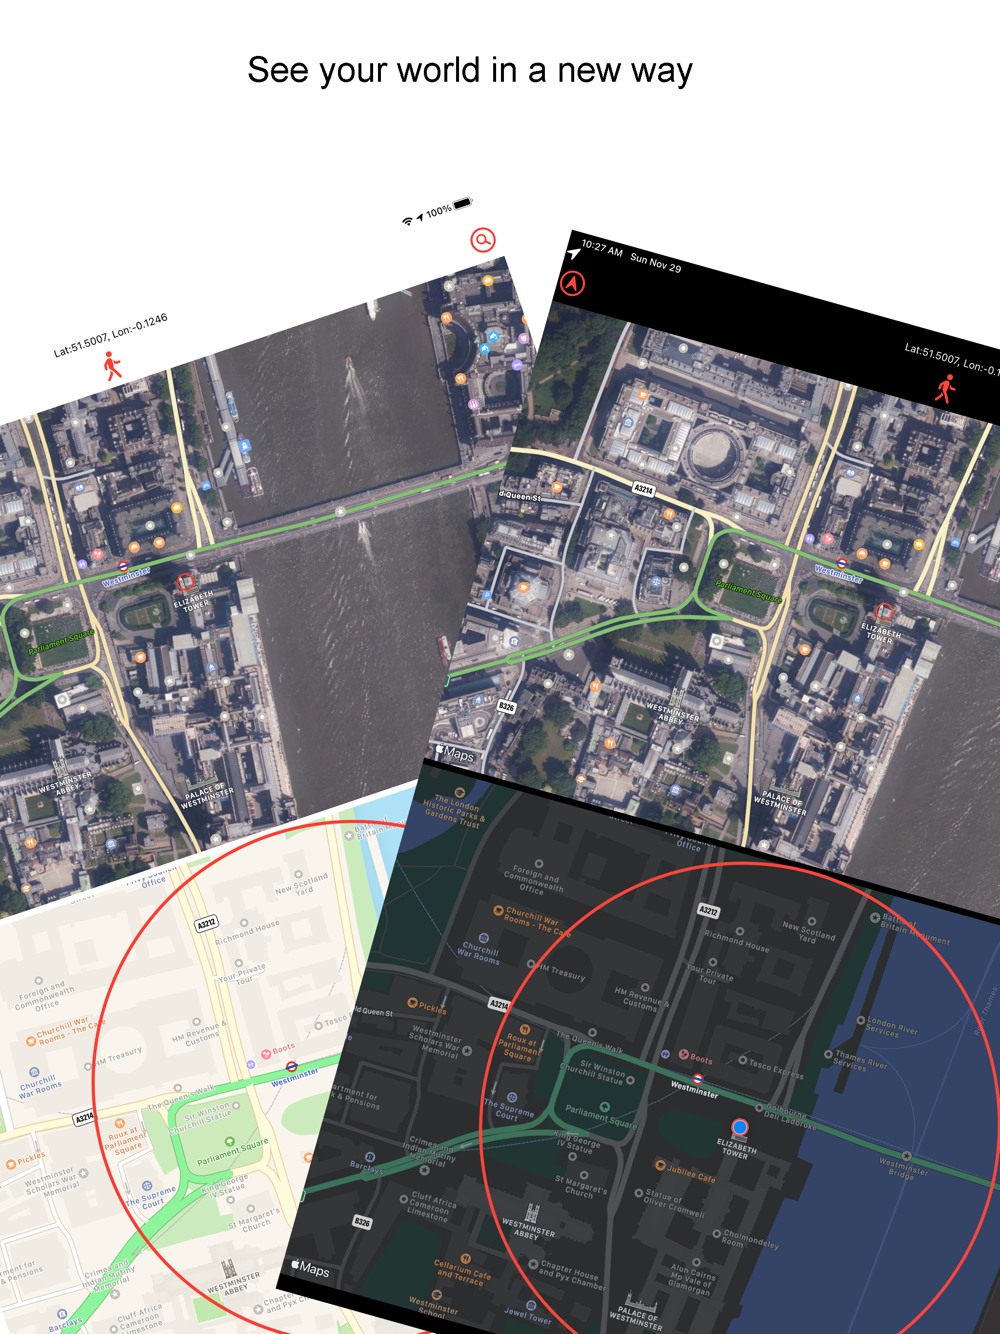Tap the Westminster Abbey landmark icon in the dark map
The width and height of the screenshot is (1000, 1334).
pos(532,1212)
